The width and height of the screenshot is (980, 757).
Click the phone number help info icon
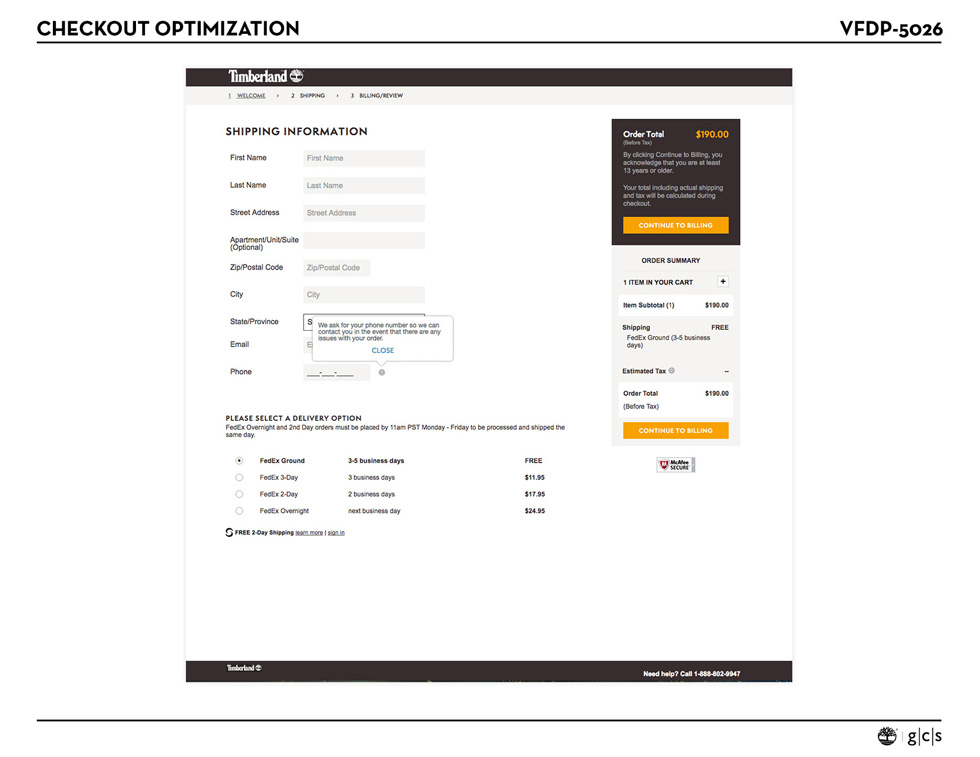(x=382, y=373)
